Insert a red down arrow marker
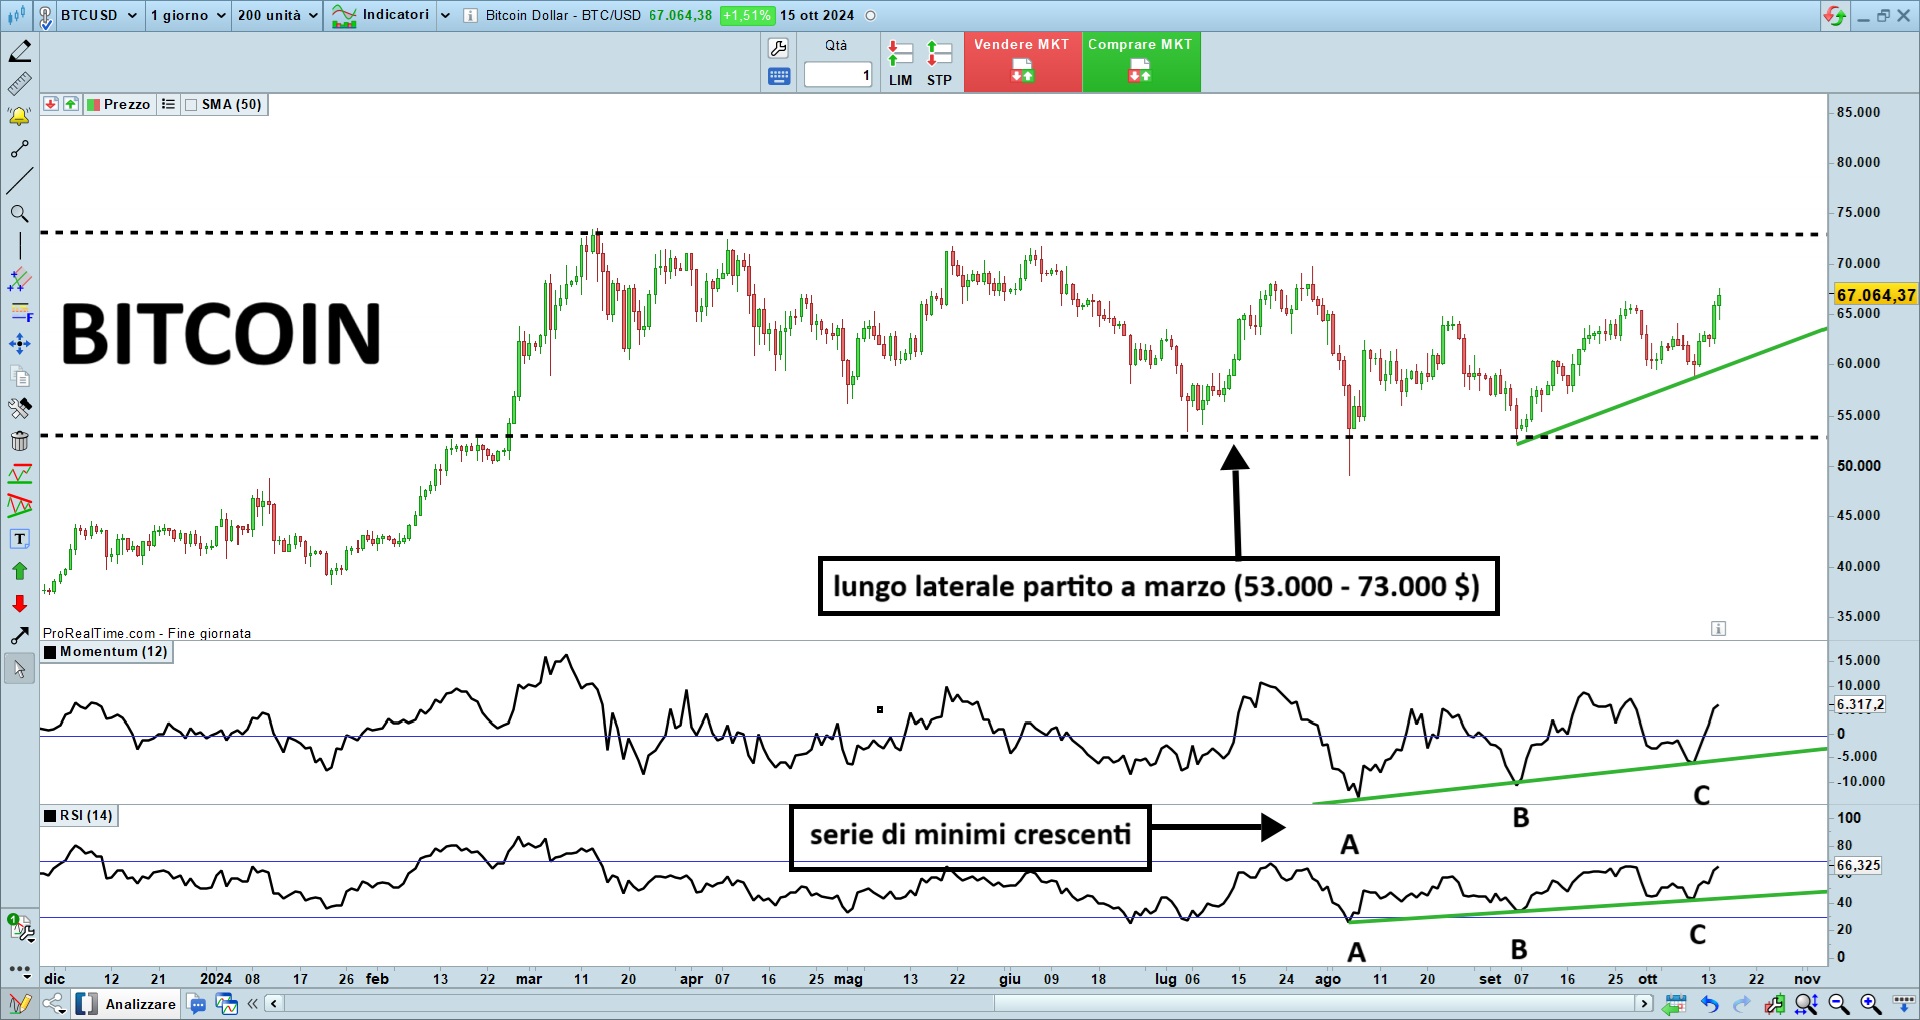Screen dimensions: 1920x1020 19,603
